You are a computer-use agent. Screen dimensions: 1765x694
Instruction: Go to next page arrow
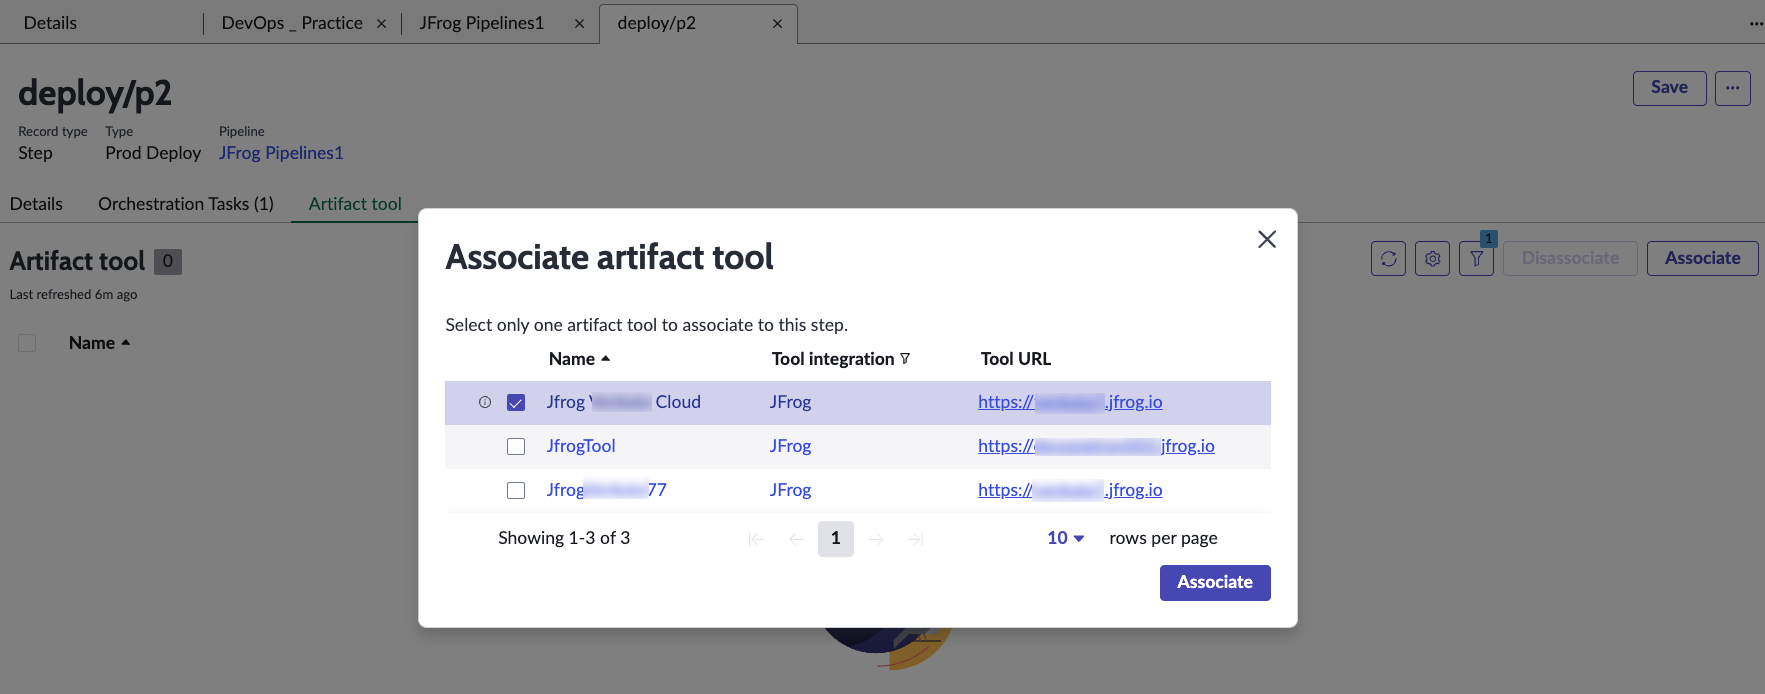click(x=876, y=539)
